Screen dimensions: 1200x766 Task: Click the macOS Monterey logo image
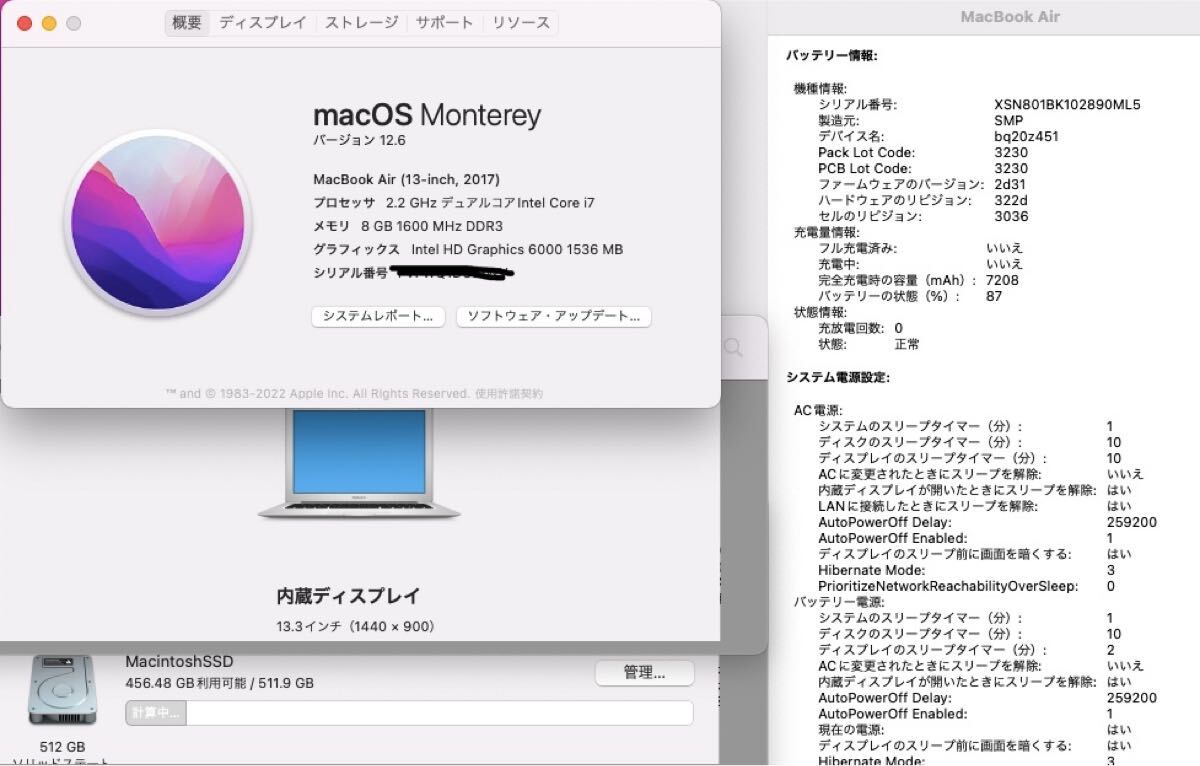(158, 222)
